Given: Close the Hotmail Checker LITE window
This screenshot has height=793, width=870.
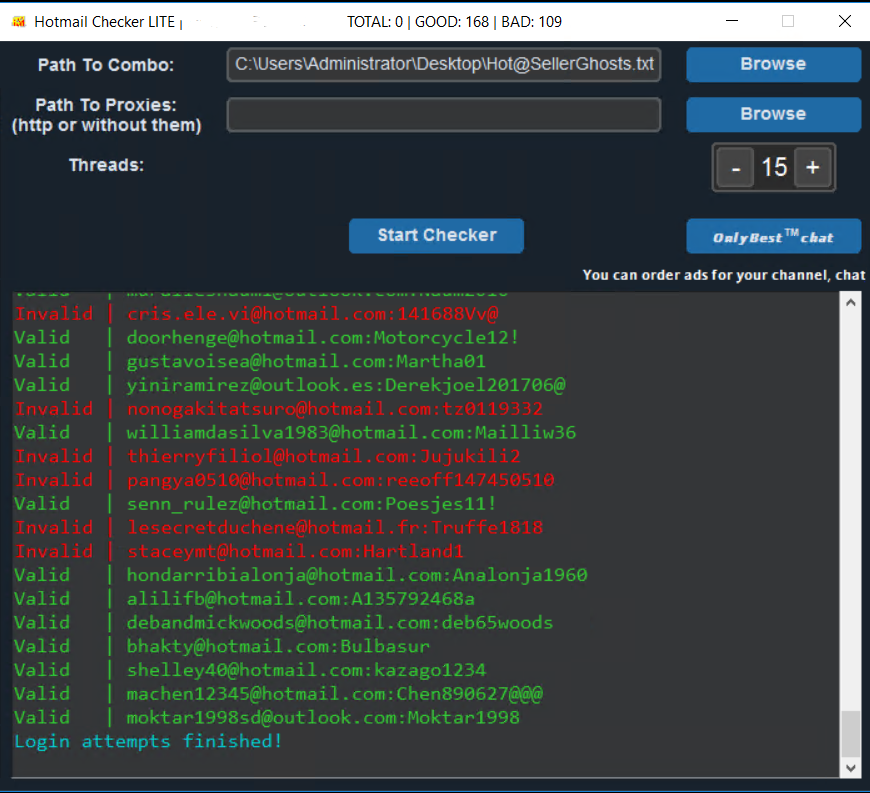Looking at the screenshot, I should 844,21.
